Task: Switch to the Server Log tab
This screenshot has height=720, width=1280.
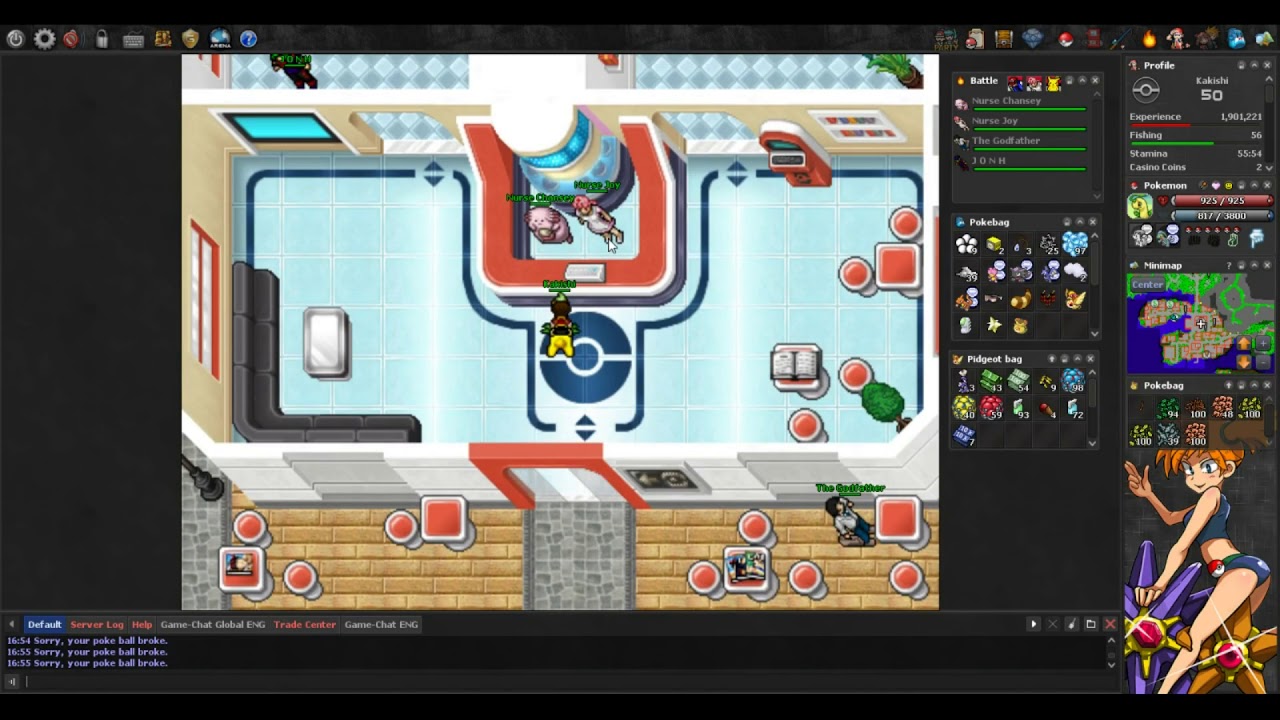Action: 96,624
